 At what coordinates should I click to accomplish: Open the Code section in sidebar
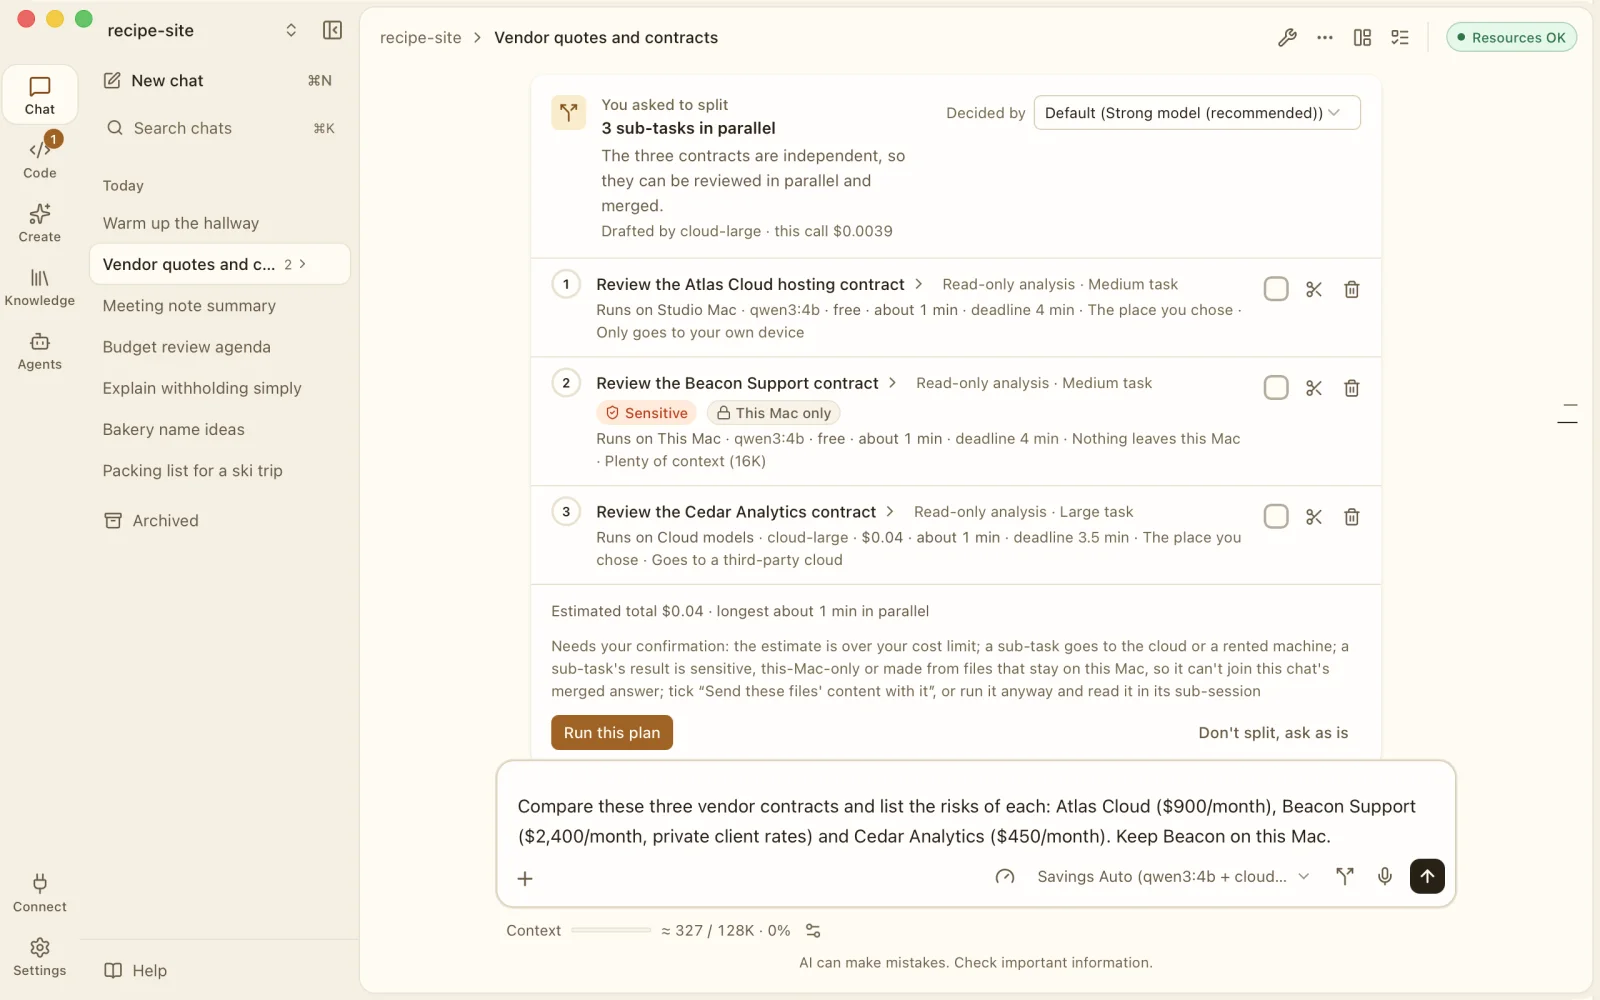click(x=40, y=159)
